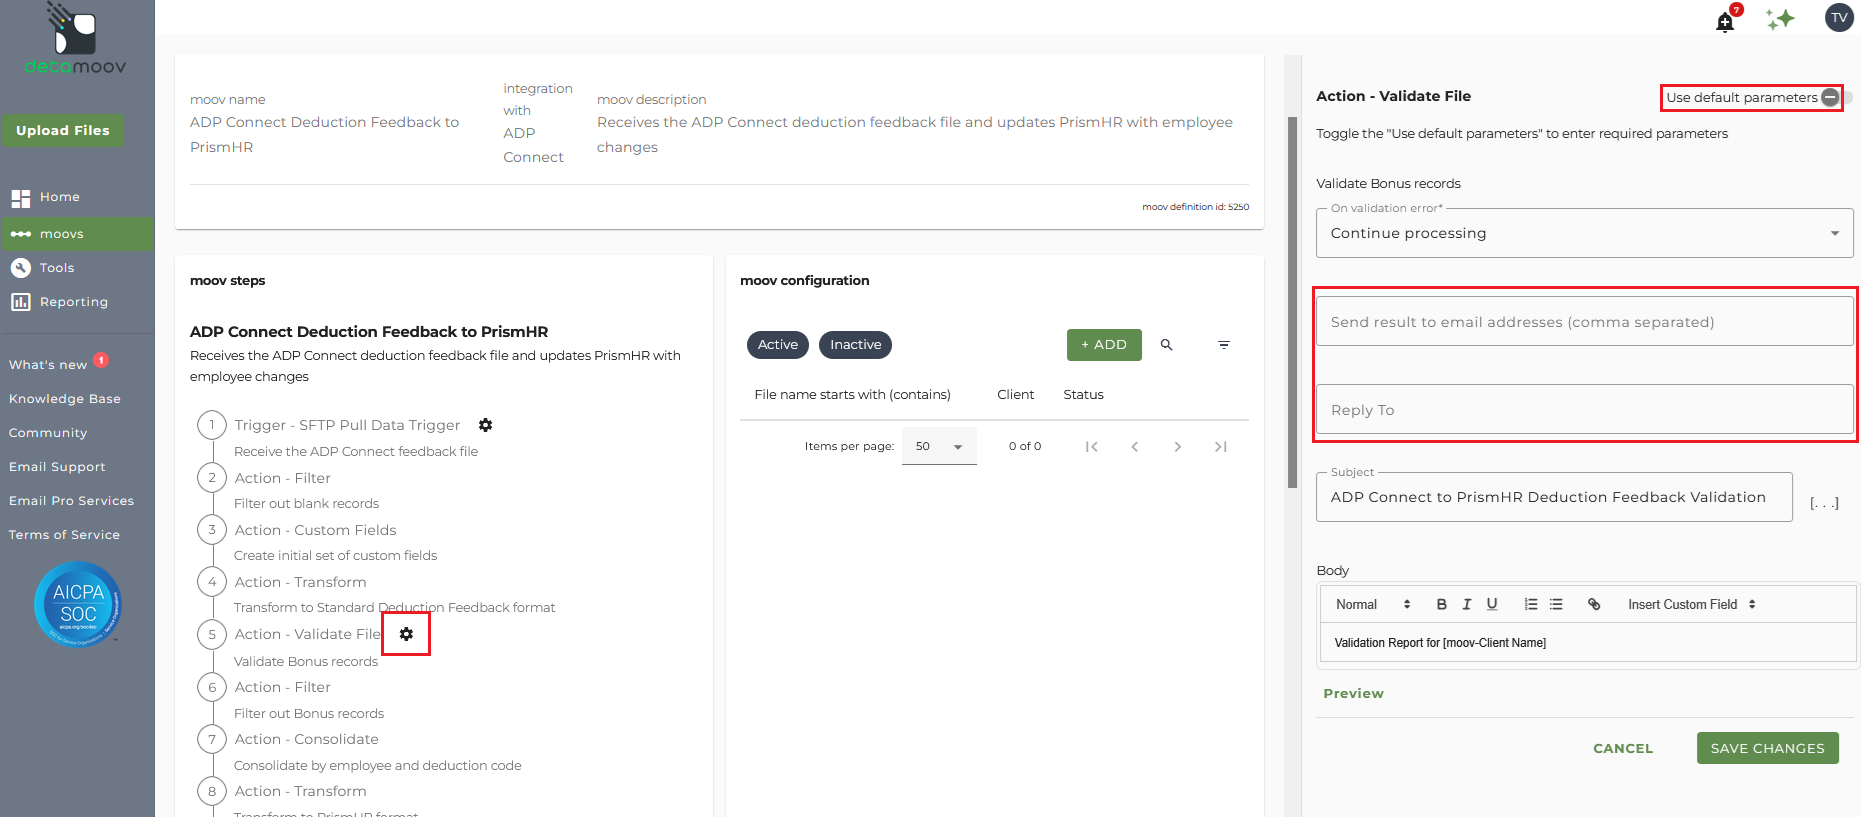Click the filter icon in moov configuration
Screen dimensions: 1861x817
(1224, 345)
